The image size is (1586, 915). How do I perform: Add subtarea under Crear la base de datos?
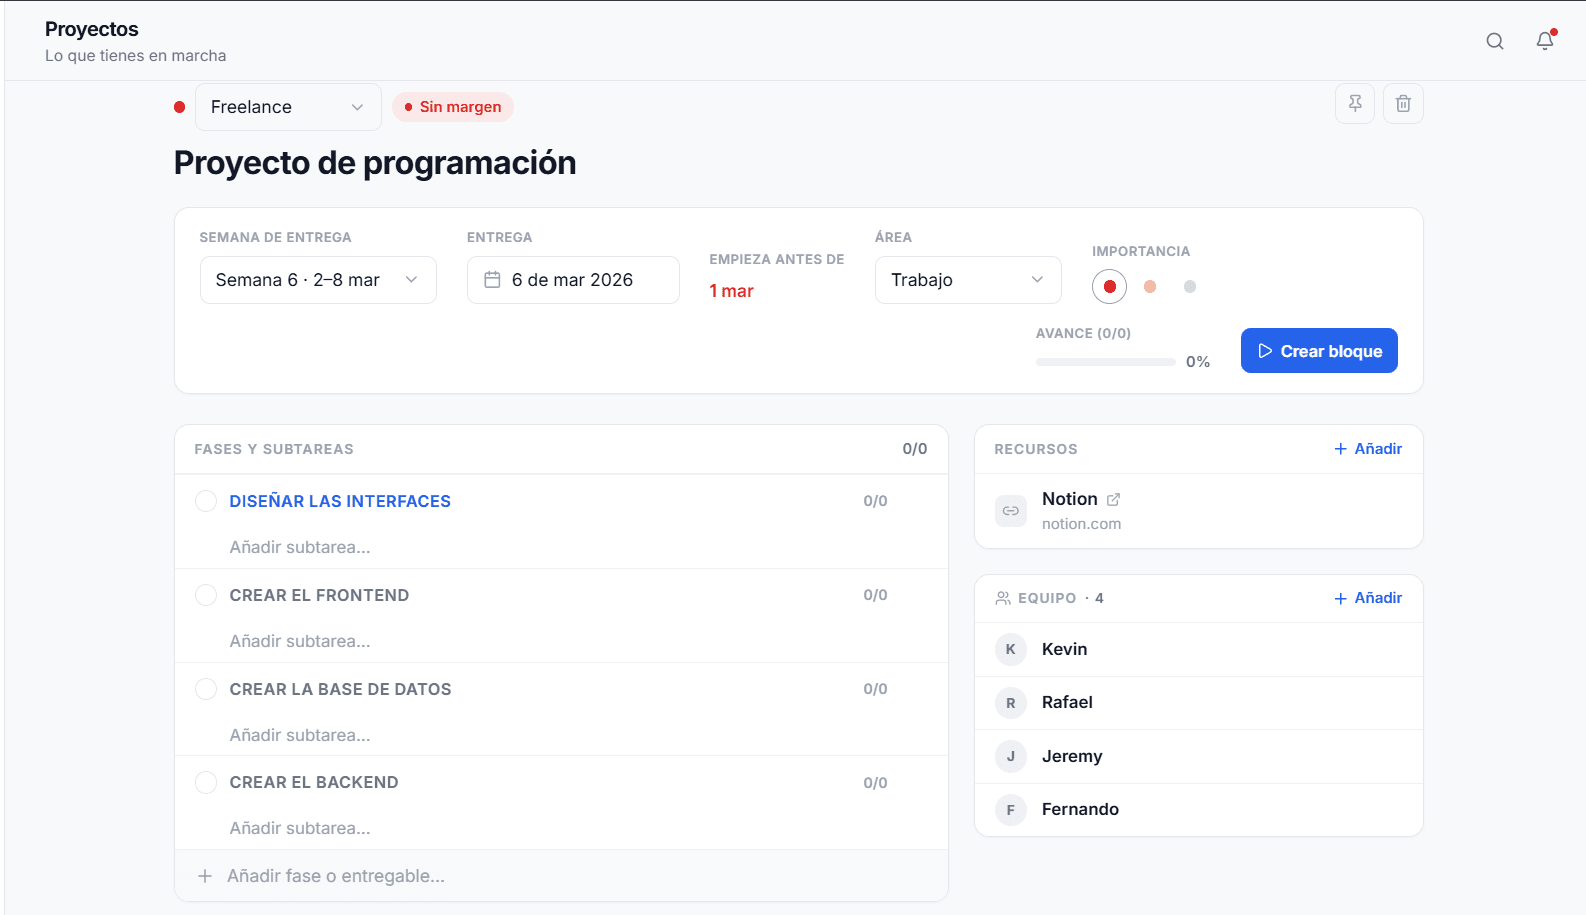(x=300, y=735)
